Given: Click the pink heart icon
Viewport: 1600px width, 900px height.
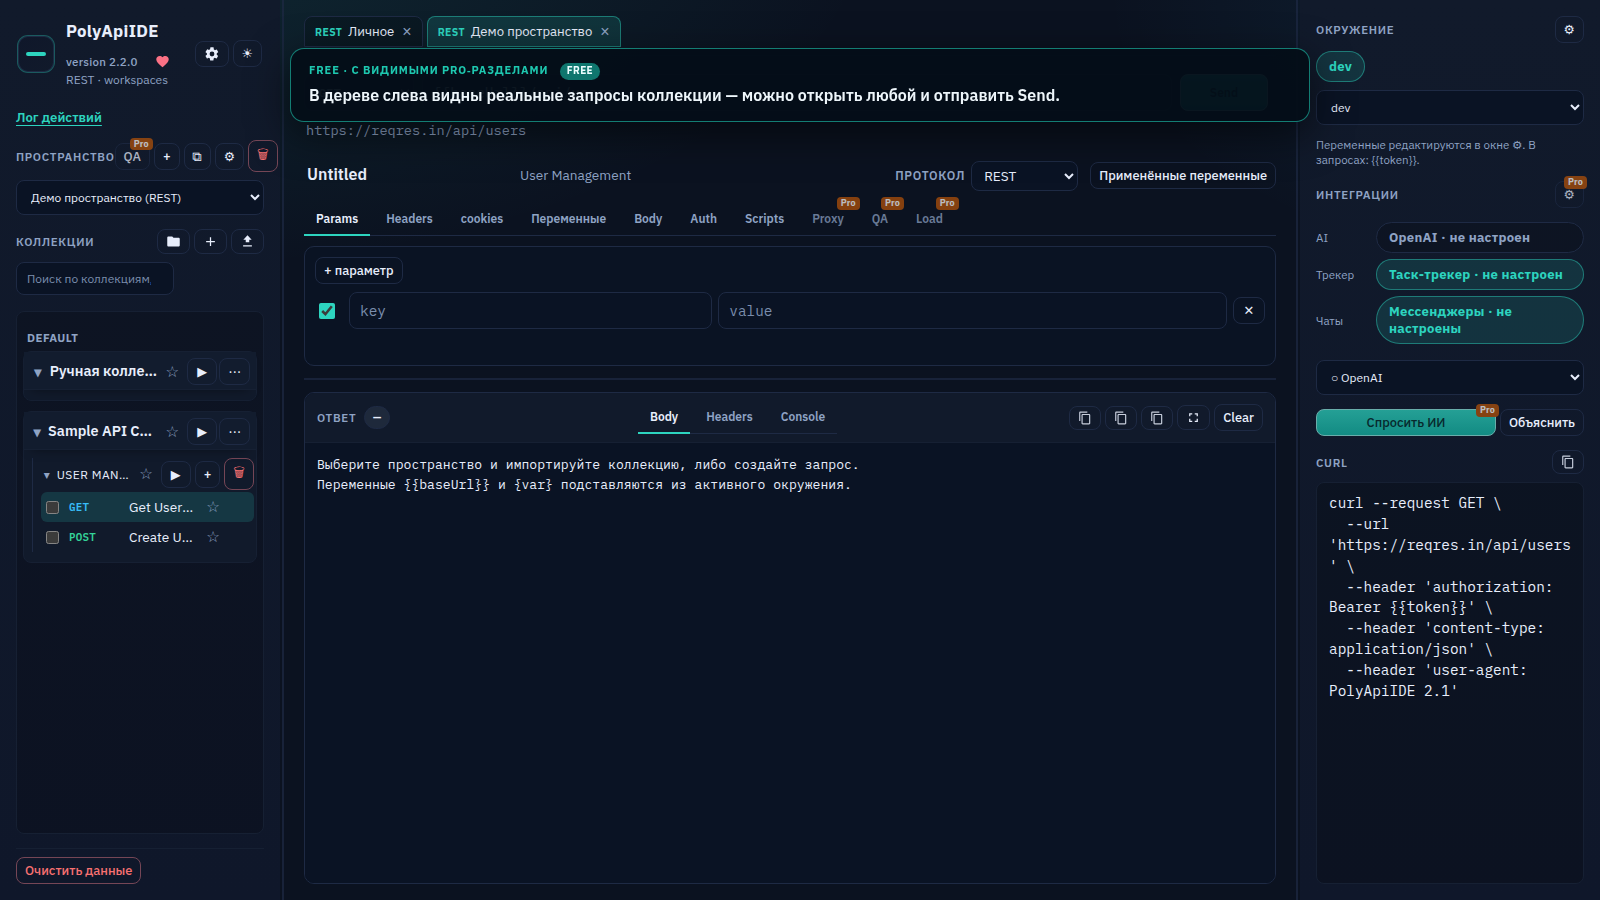Looking at the screenshot, I should coord(162,62).
